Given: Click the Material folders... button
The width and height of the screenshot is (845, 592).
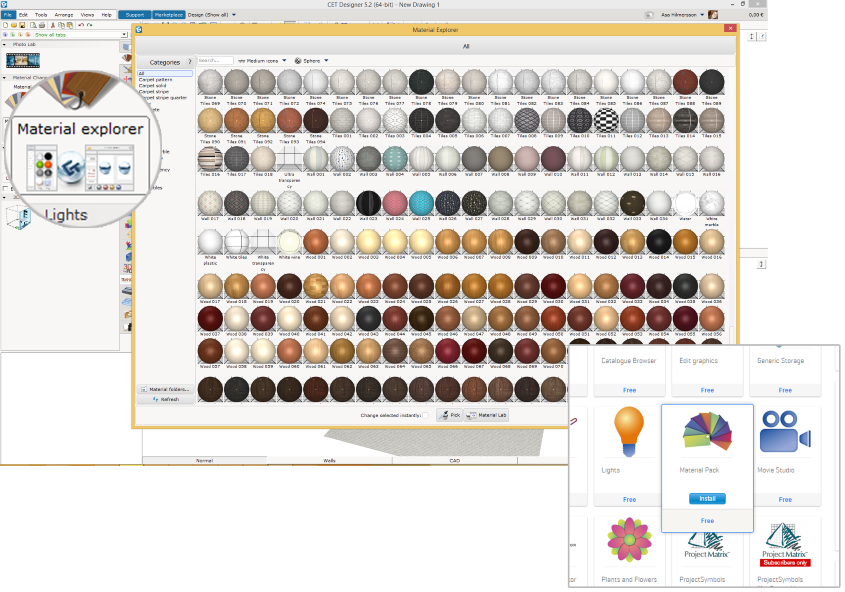Looking at the screenshot, I should 165,389.
